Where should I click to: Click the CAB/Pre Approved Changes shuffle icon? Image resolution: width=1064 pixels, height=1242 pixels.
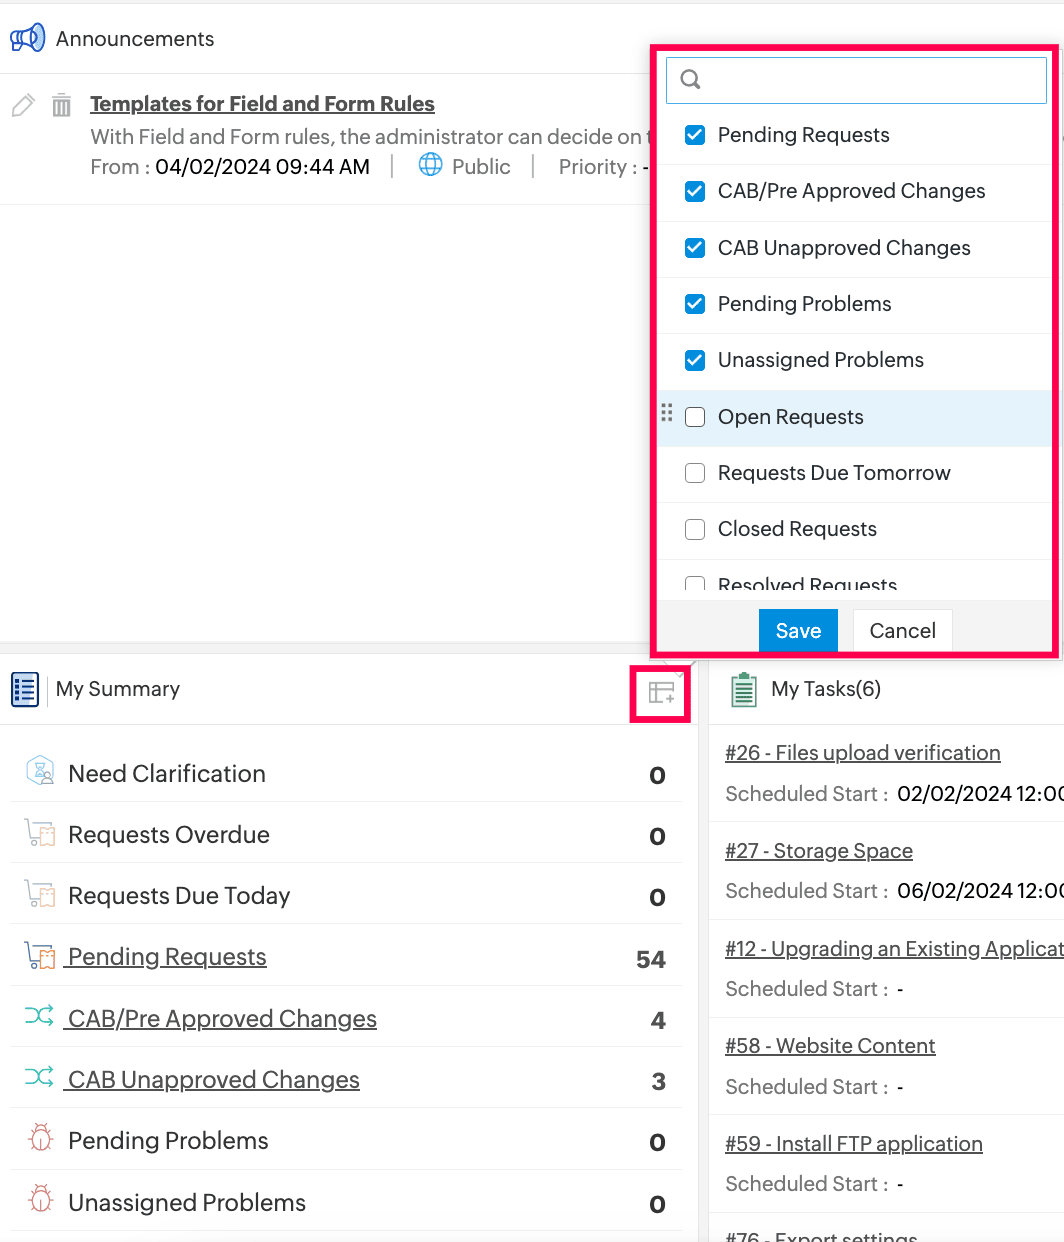pyautogui.click(x=39, y=1016)
